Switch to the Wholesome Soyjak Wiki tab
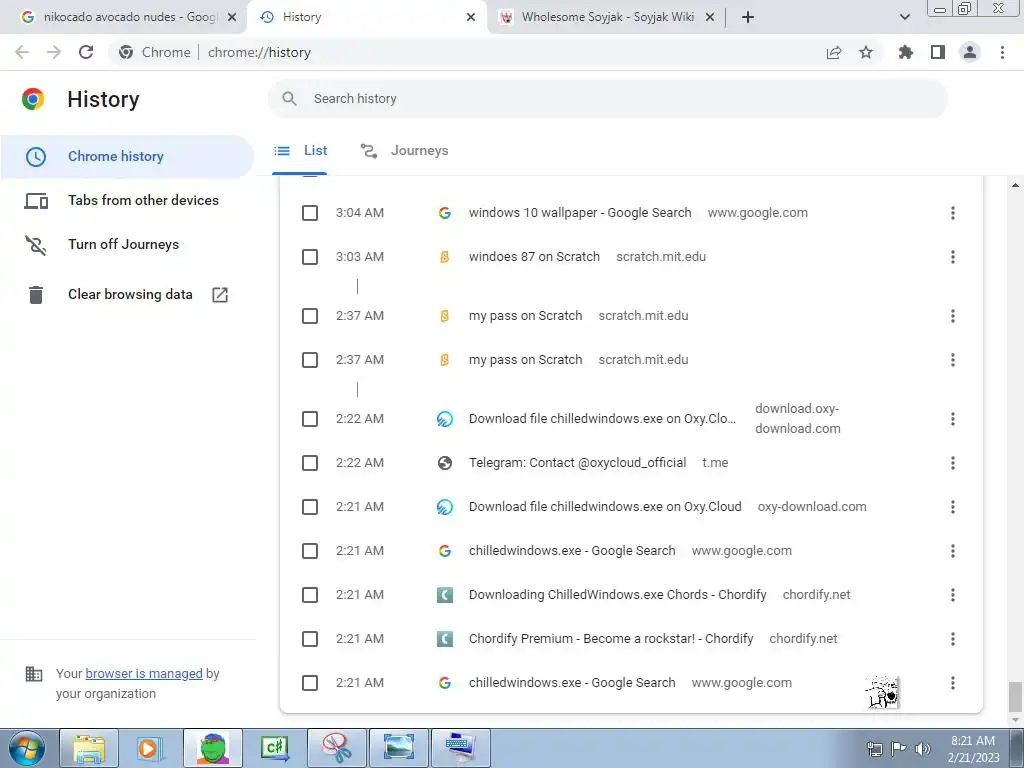 click(606, 17)
